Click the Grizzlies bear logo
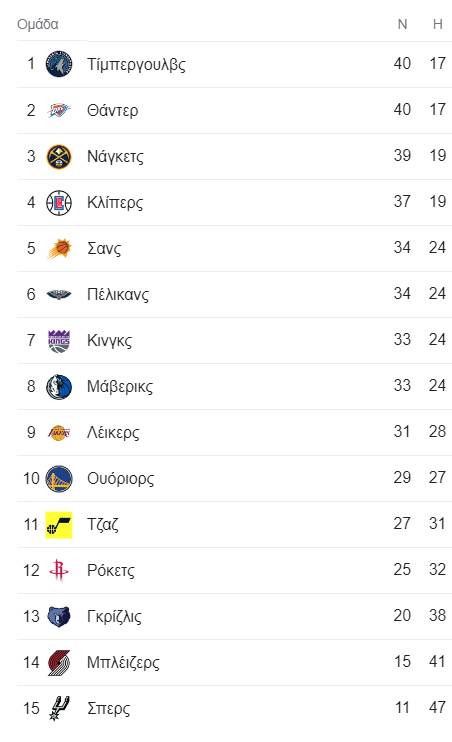The width and height of the screenshot is (452, 742). pos(59,616)
